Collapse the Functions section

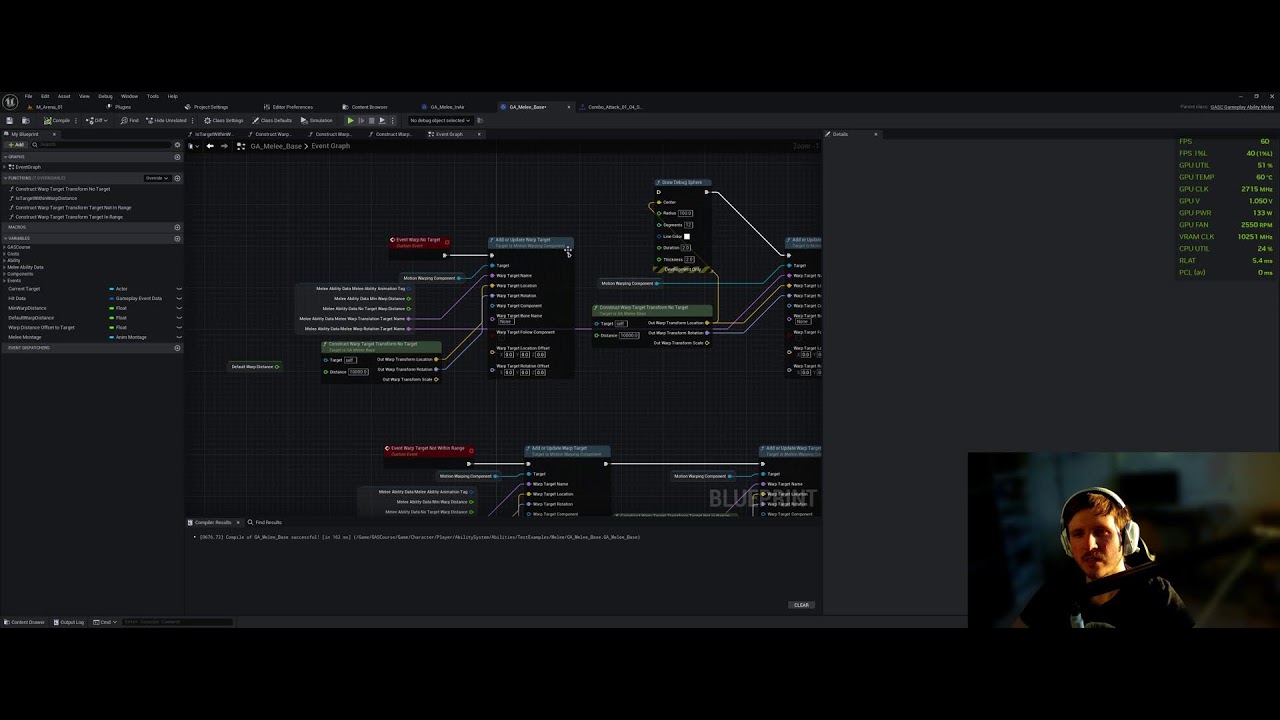(x=5, y=178)
